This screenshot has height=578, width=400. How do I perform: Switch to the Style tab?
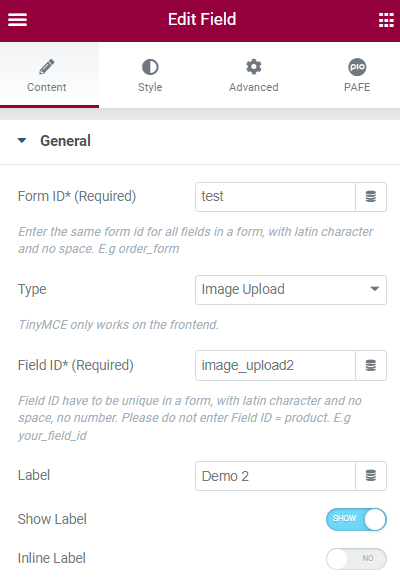pyautogui.click(x=150, y=75)
